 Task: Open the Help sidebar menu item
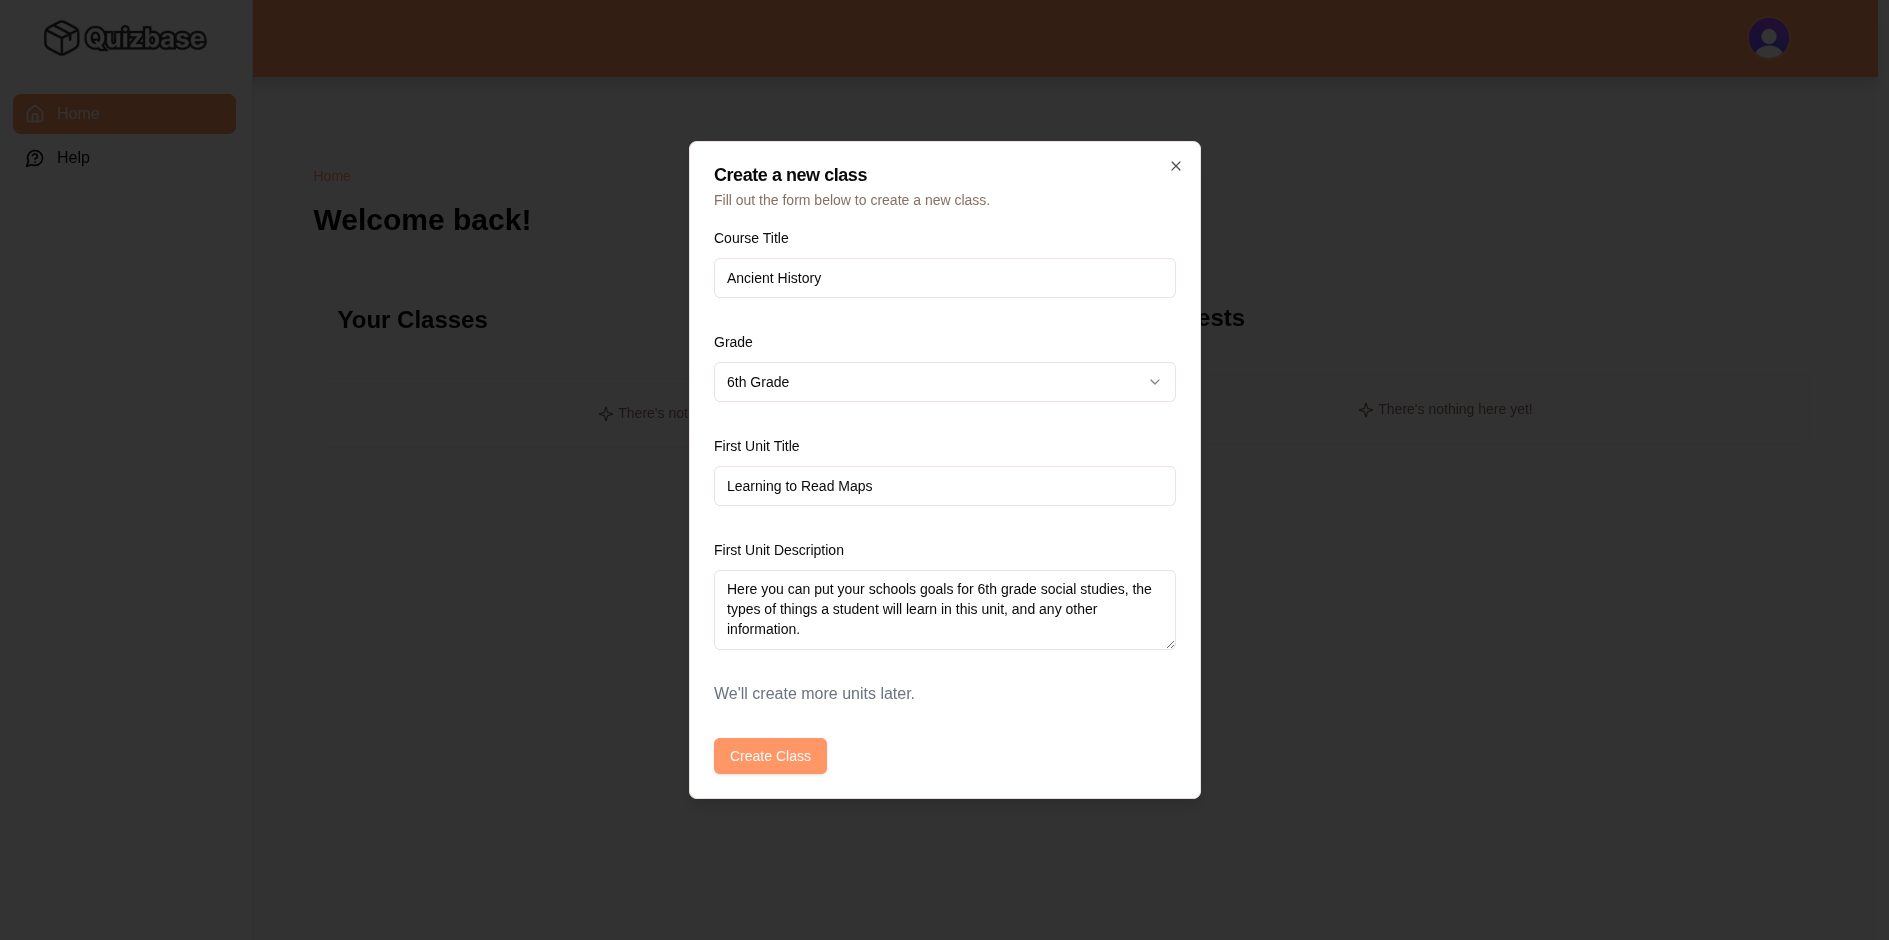(x=73, y=158)
